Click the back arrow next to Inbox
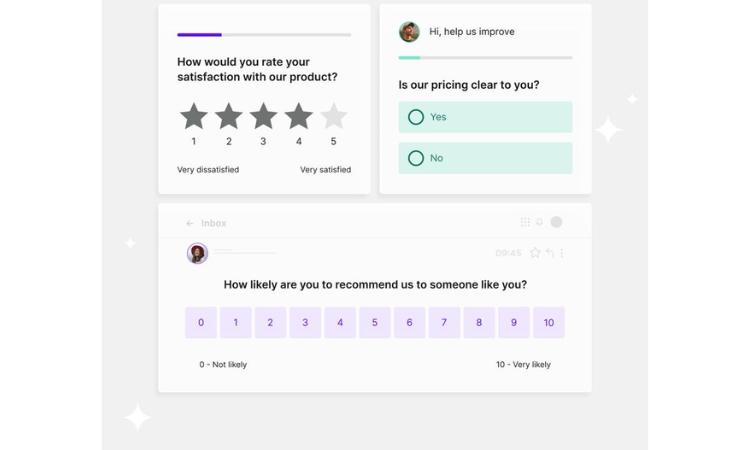Screen dimensions: 750x450 pos(190,223)
